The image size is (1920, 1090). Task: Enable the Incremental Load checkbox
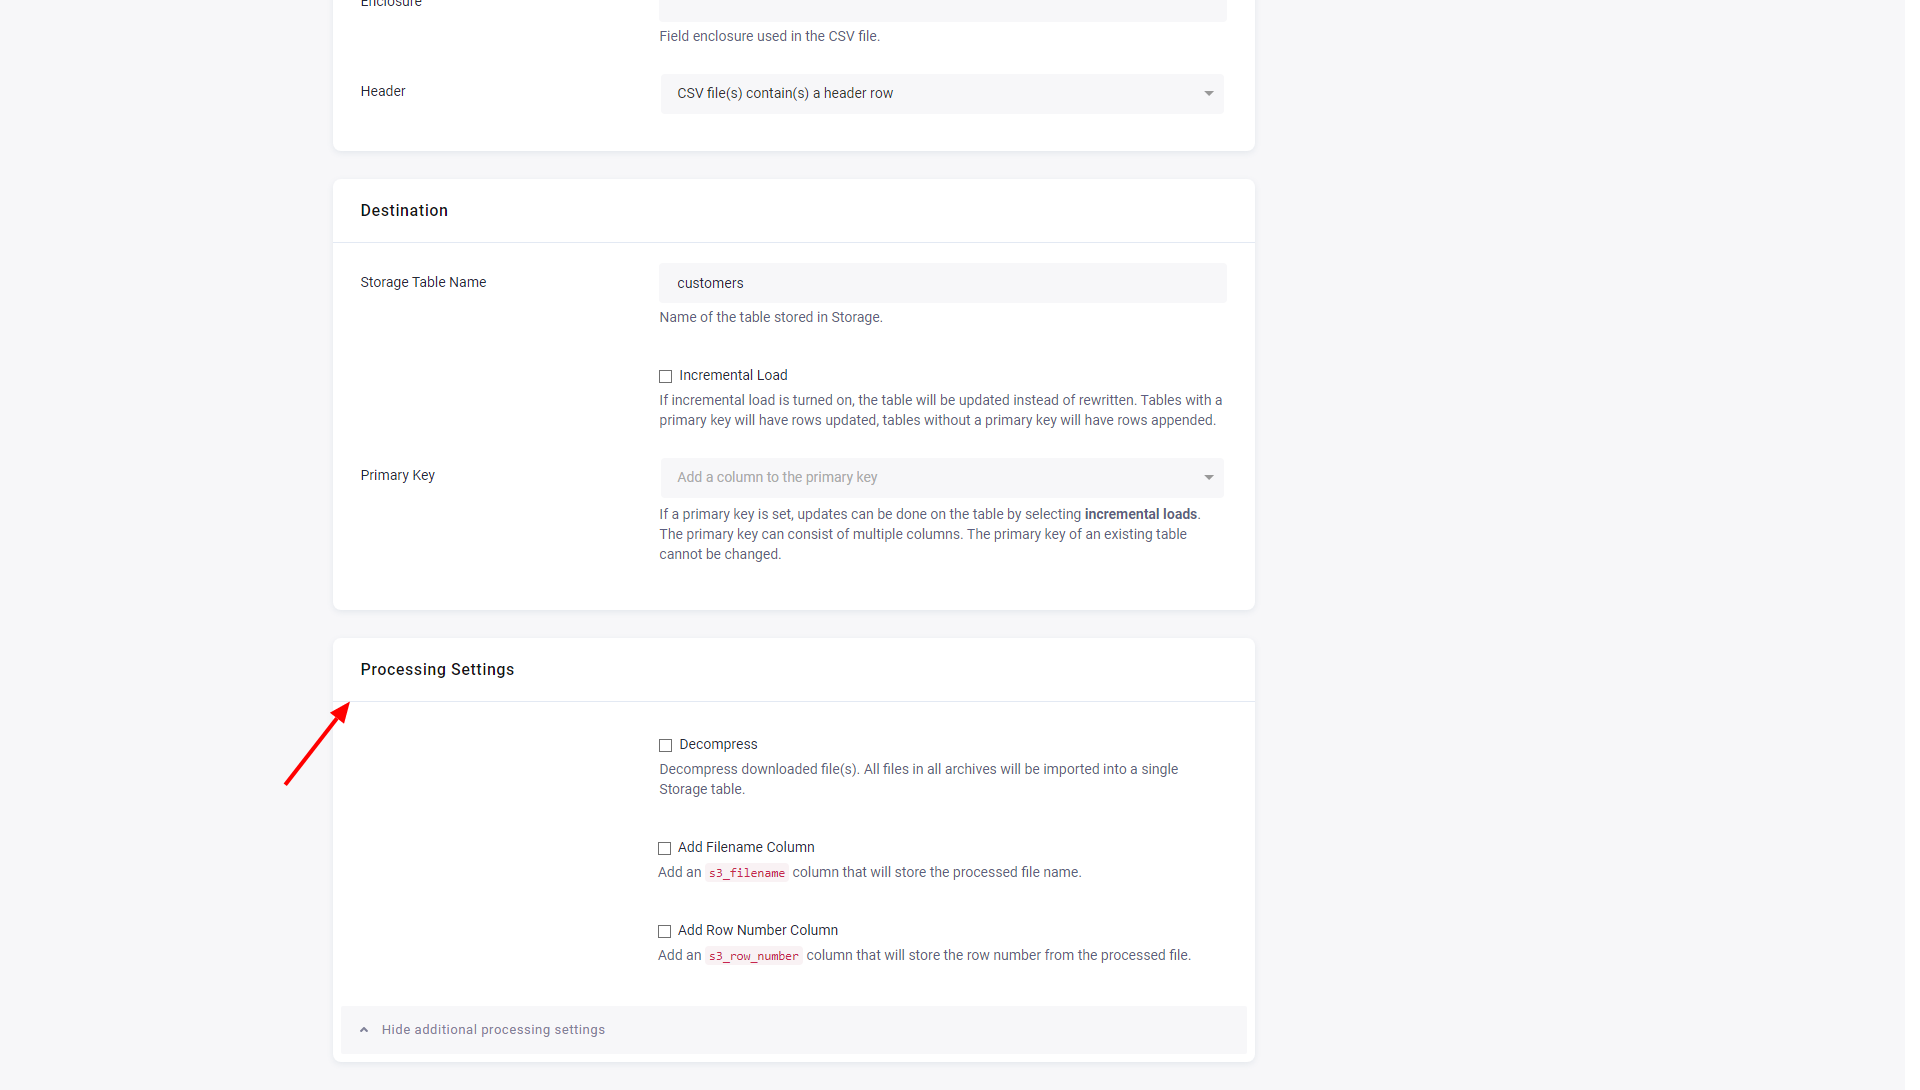pyautogui.click(x=665, y=376)
